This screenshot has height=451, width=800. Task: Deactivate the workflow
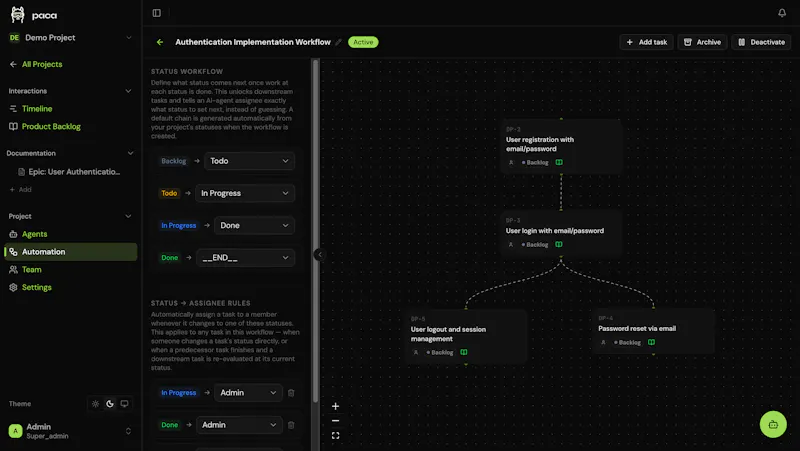coord(761,42)
